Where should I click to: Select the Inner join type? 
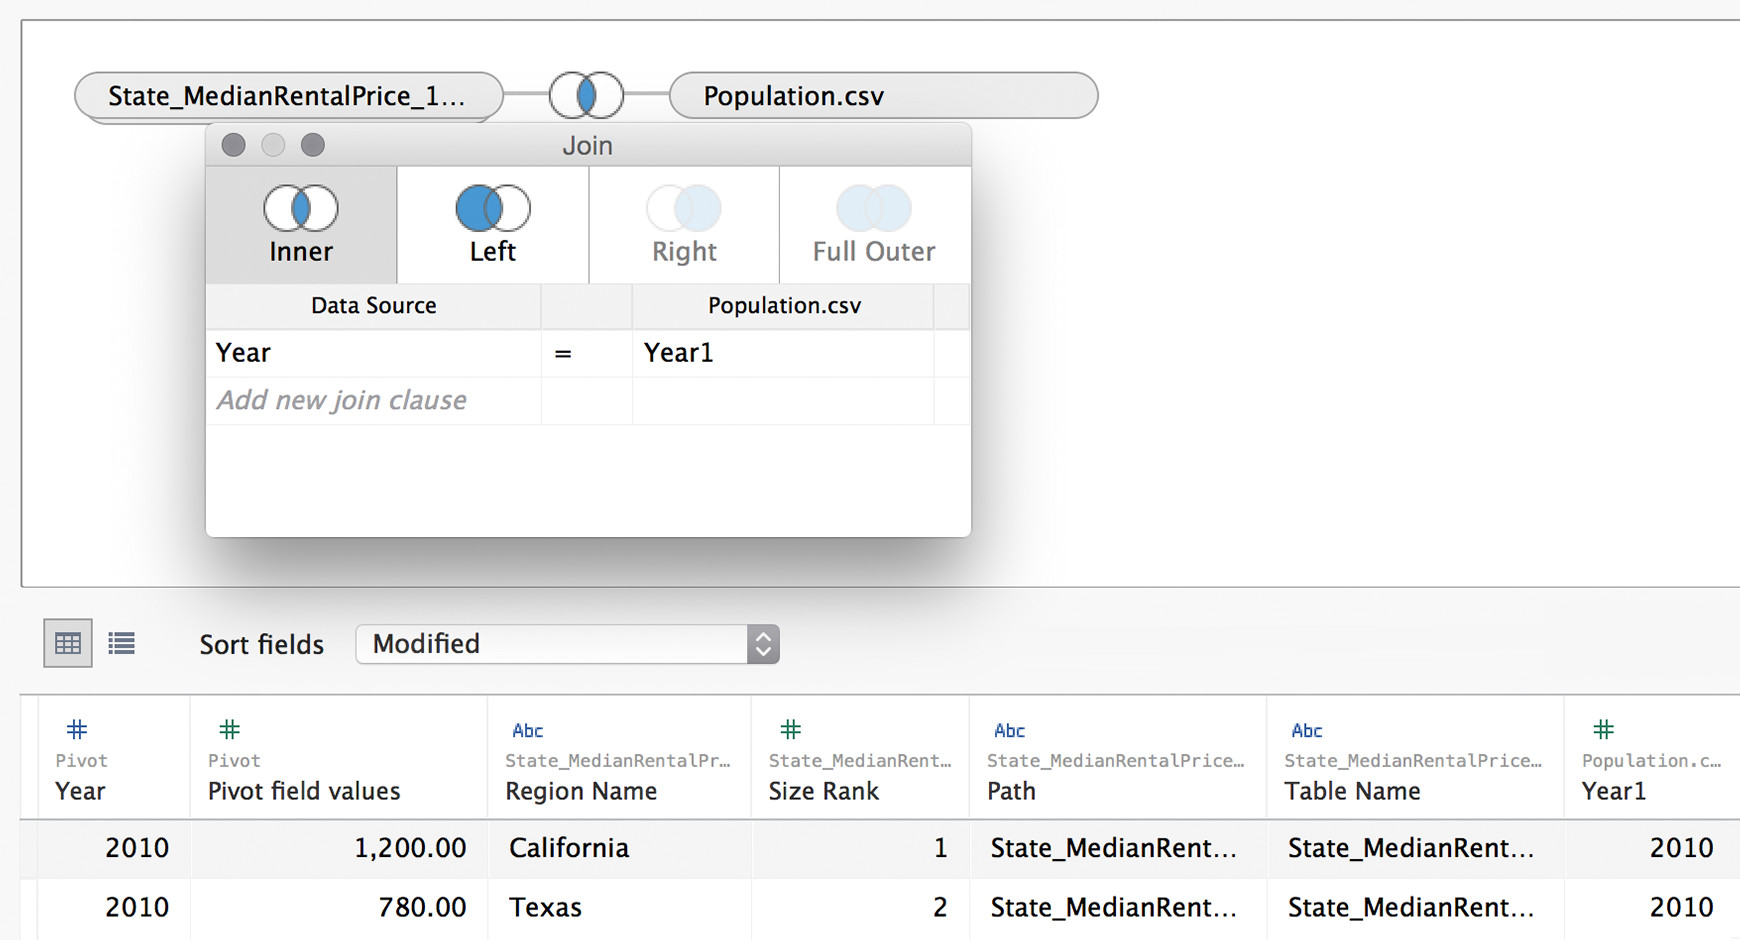coord(301,225)
